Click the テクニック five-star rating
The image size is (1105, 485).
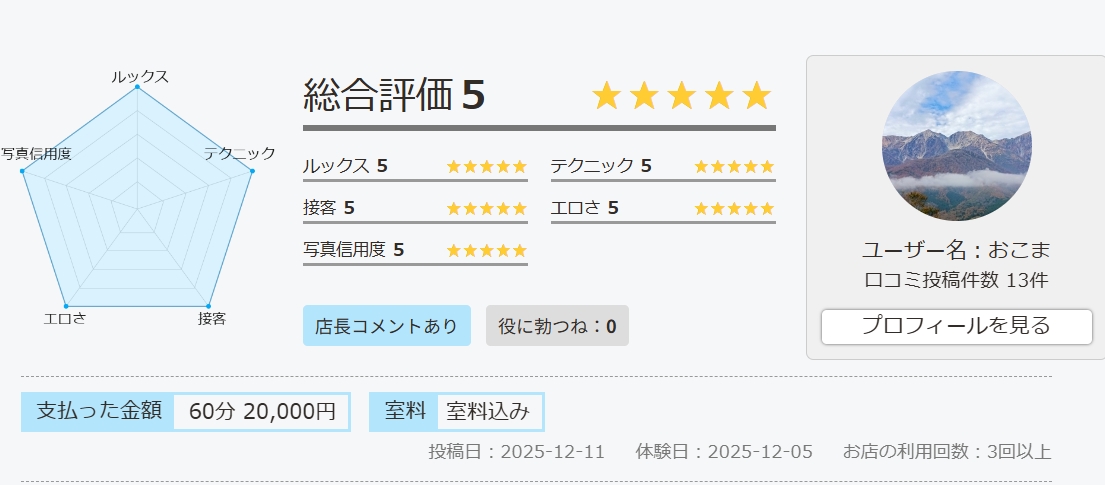pos(734,166)
